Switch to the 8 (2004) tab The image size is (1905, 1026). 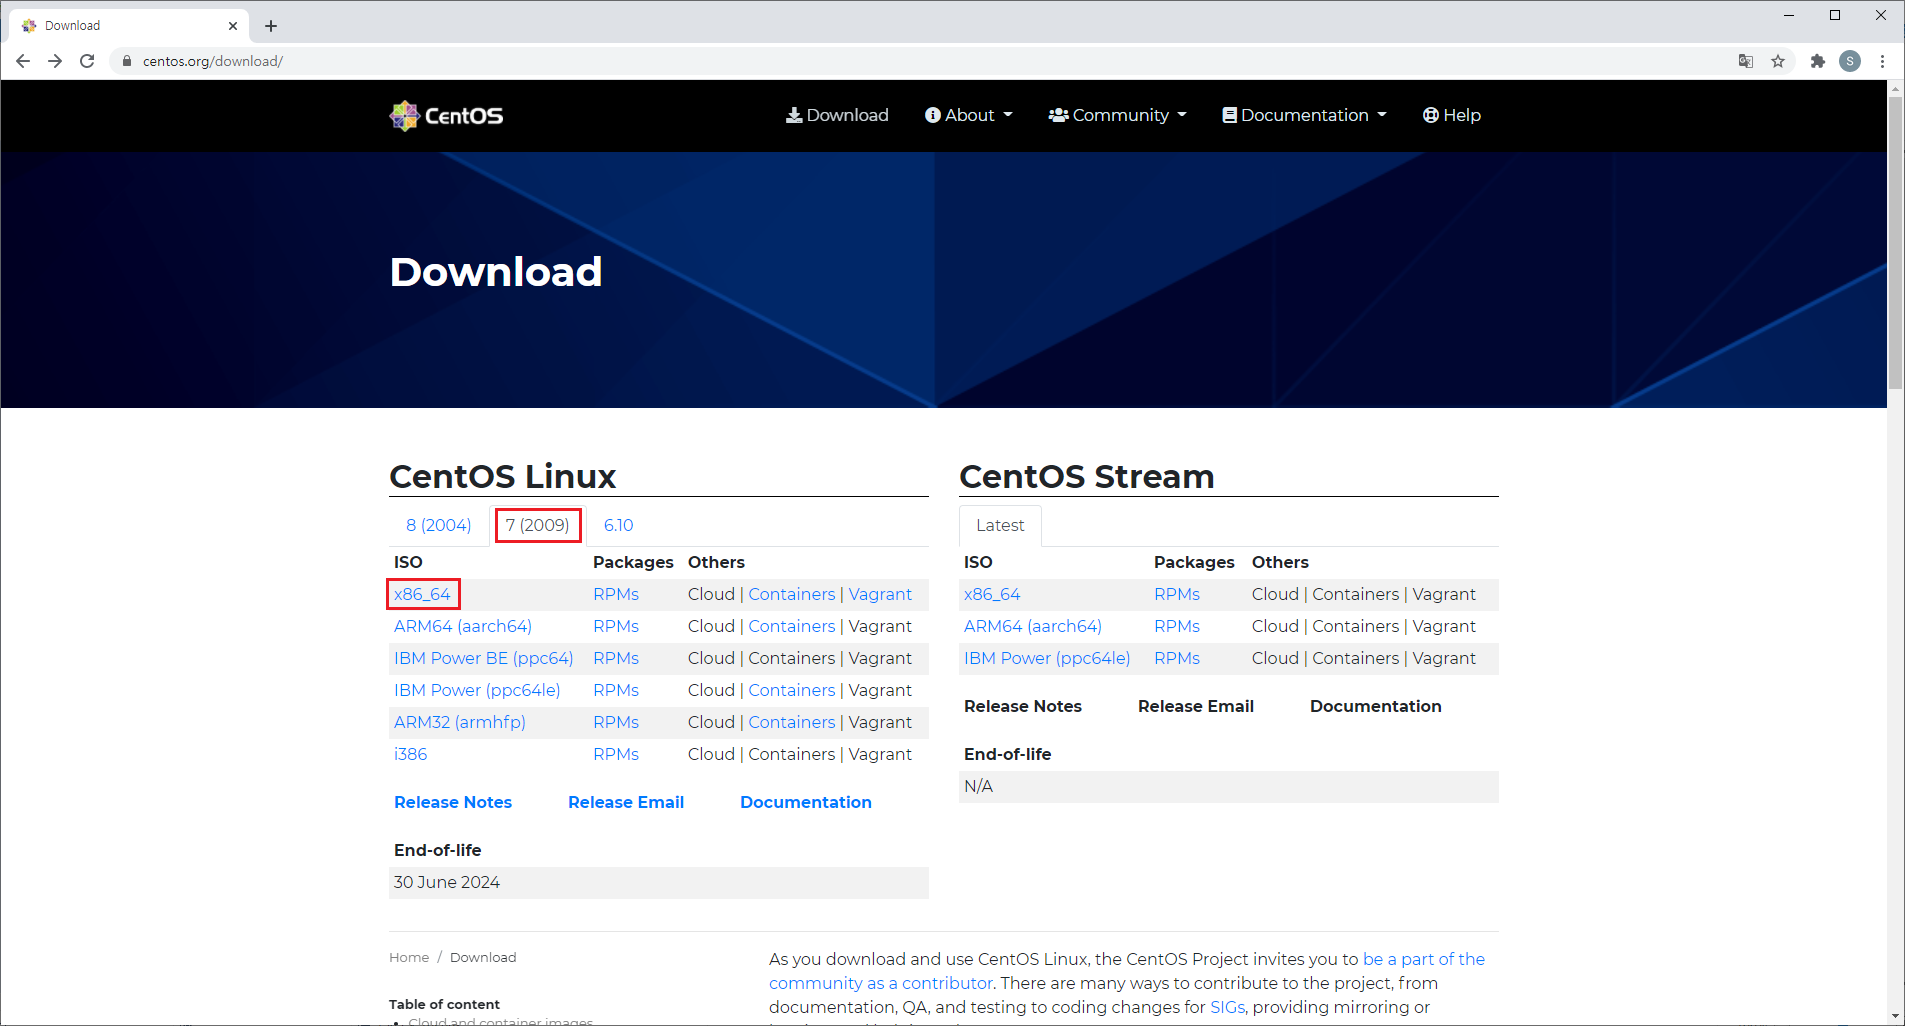click(439, 525)
